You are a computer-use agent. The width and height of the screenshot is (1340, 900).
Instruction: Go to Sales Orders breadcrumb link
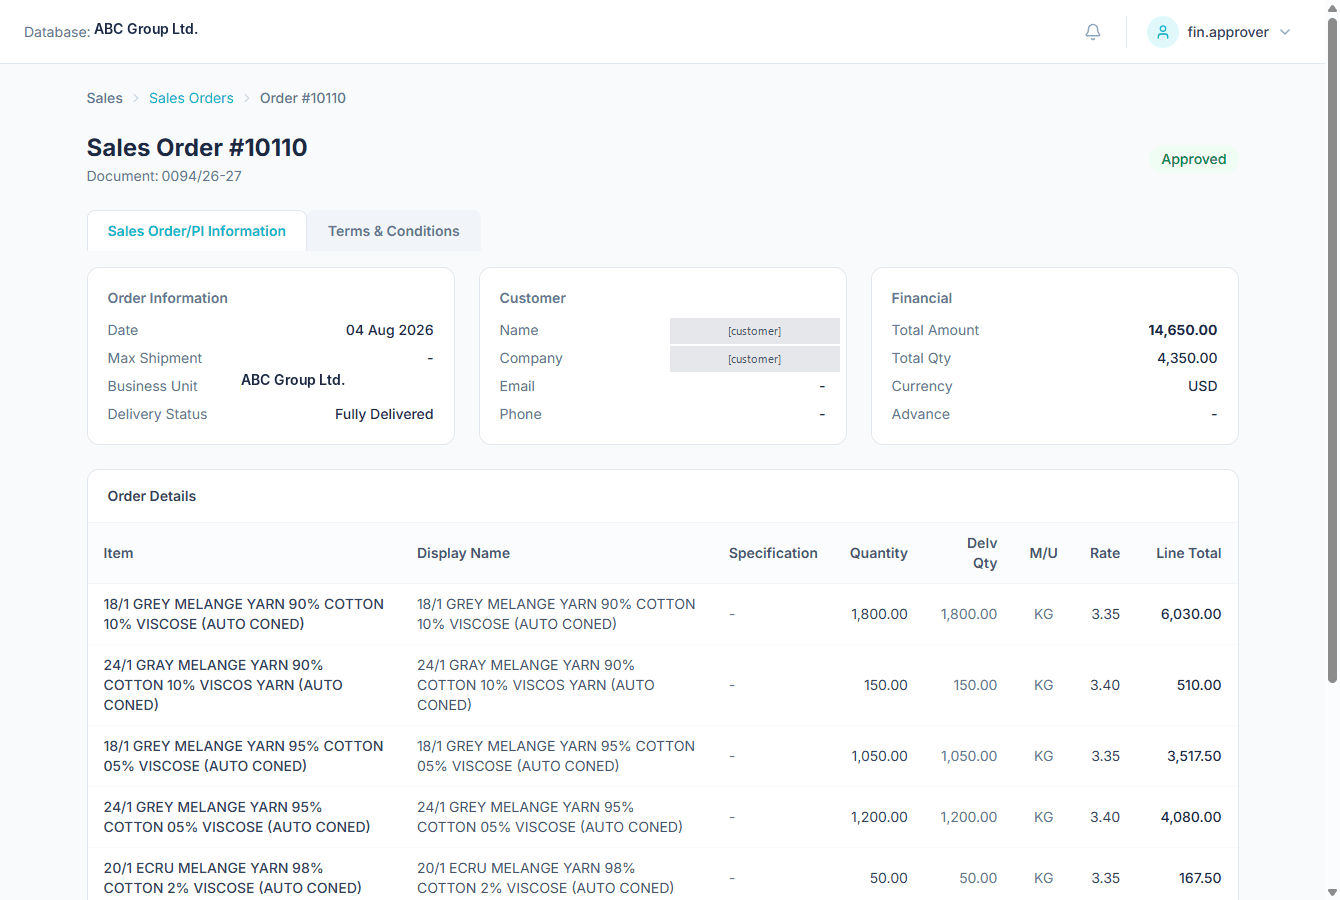click(191, 98)
